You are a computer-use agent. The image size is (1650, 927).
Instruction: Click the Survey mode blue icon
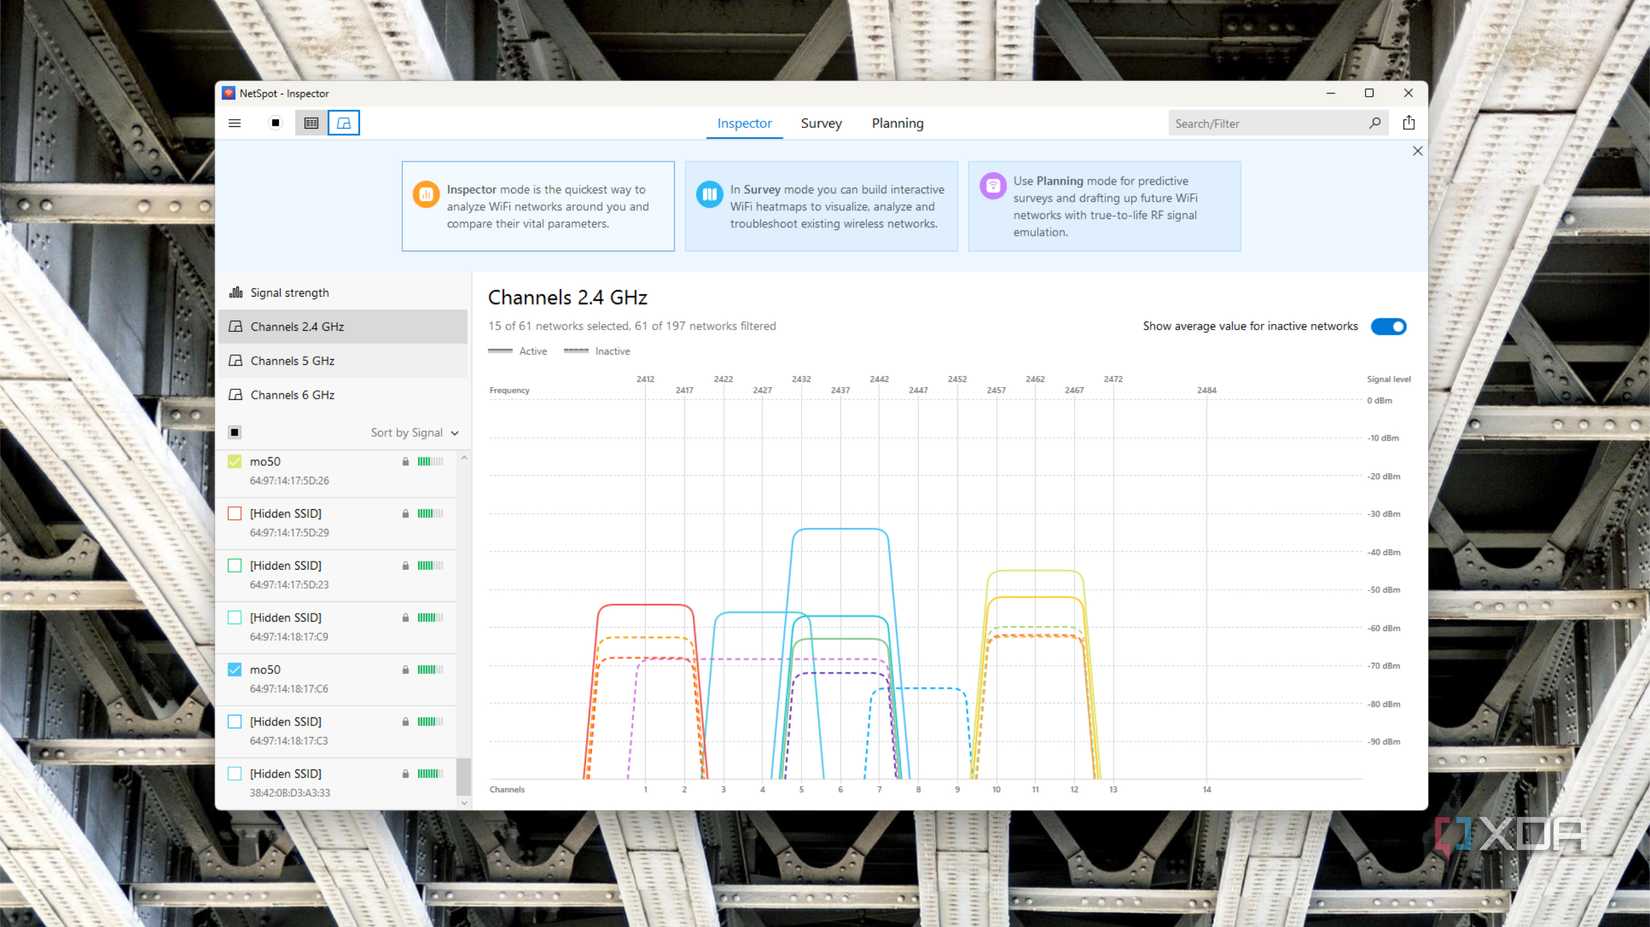[709, 194]
